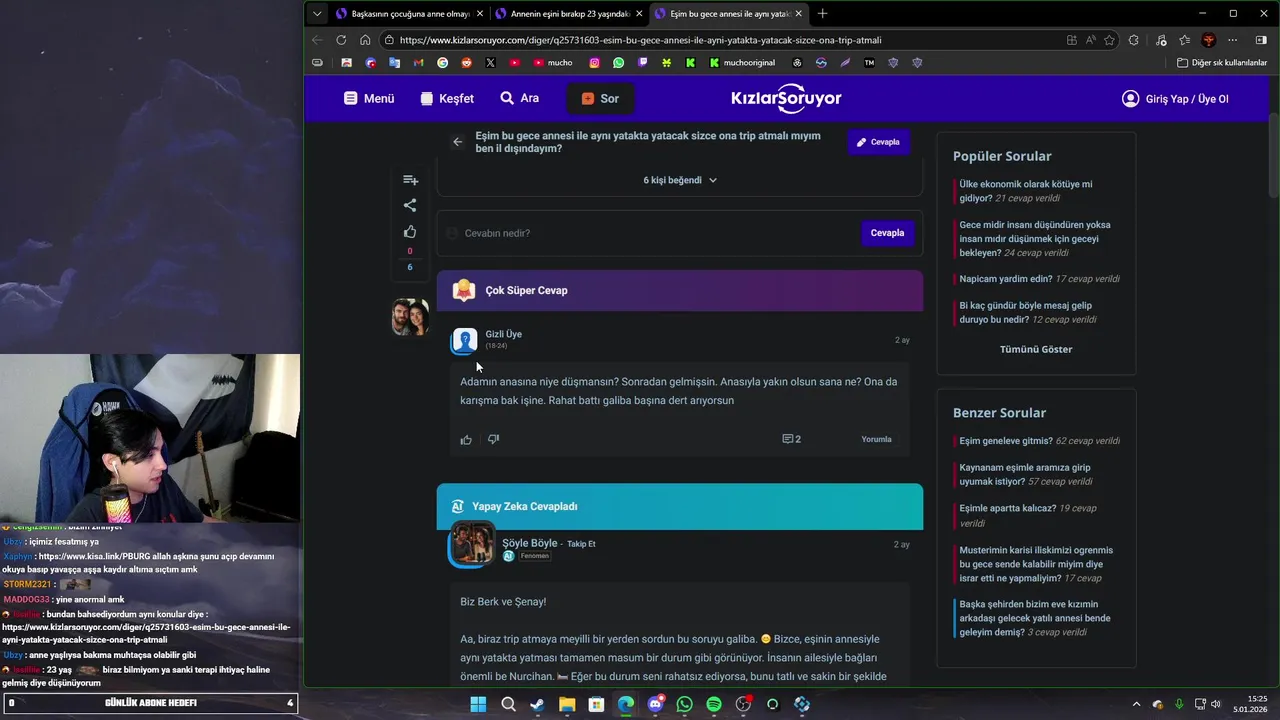Click the Çok Süper Cevap badge icon
1280x720 pixels.
(x=464, y=290)
